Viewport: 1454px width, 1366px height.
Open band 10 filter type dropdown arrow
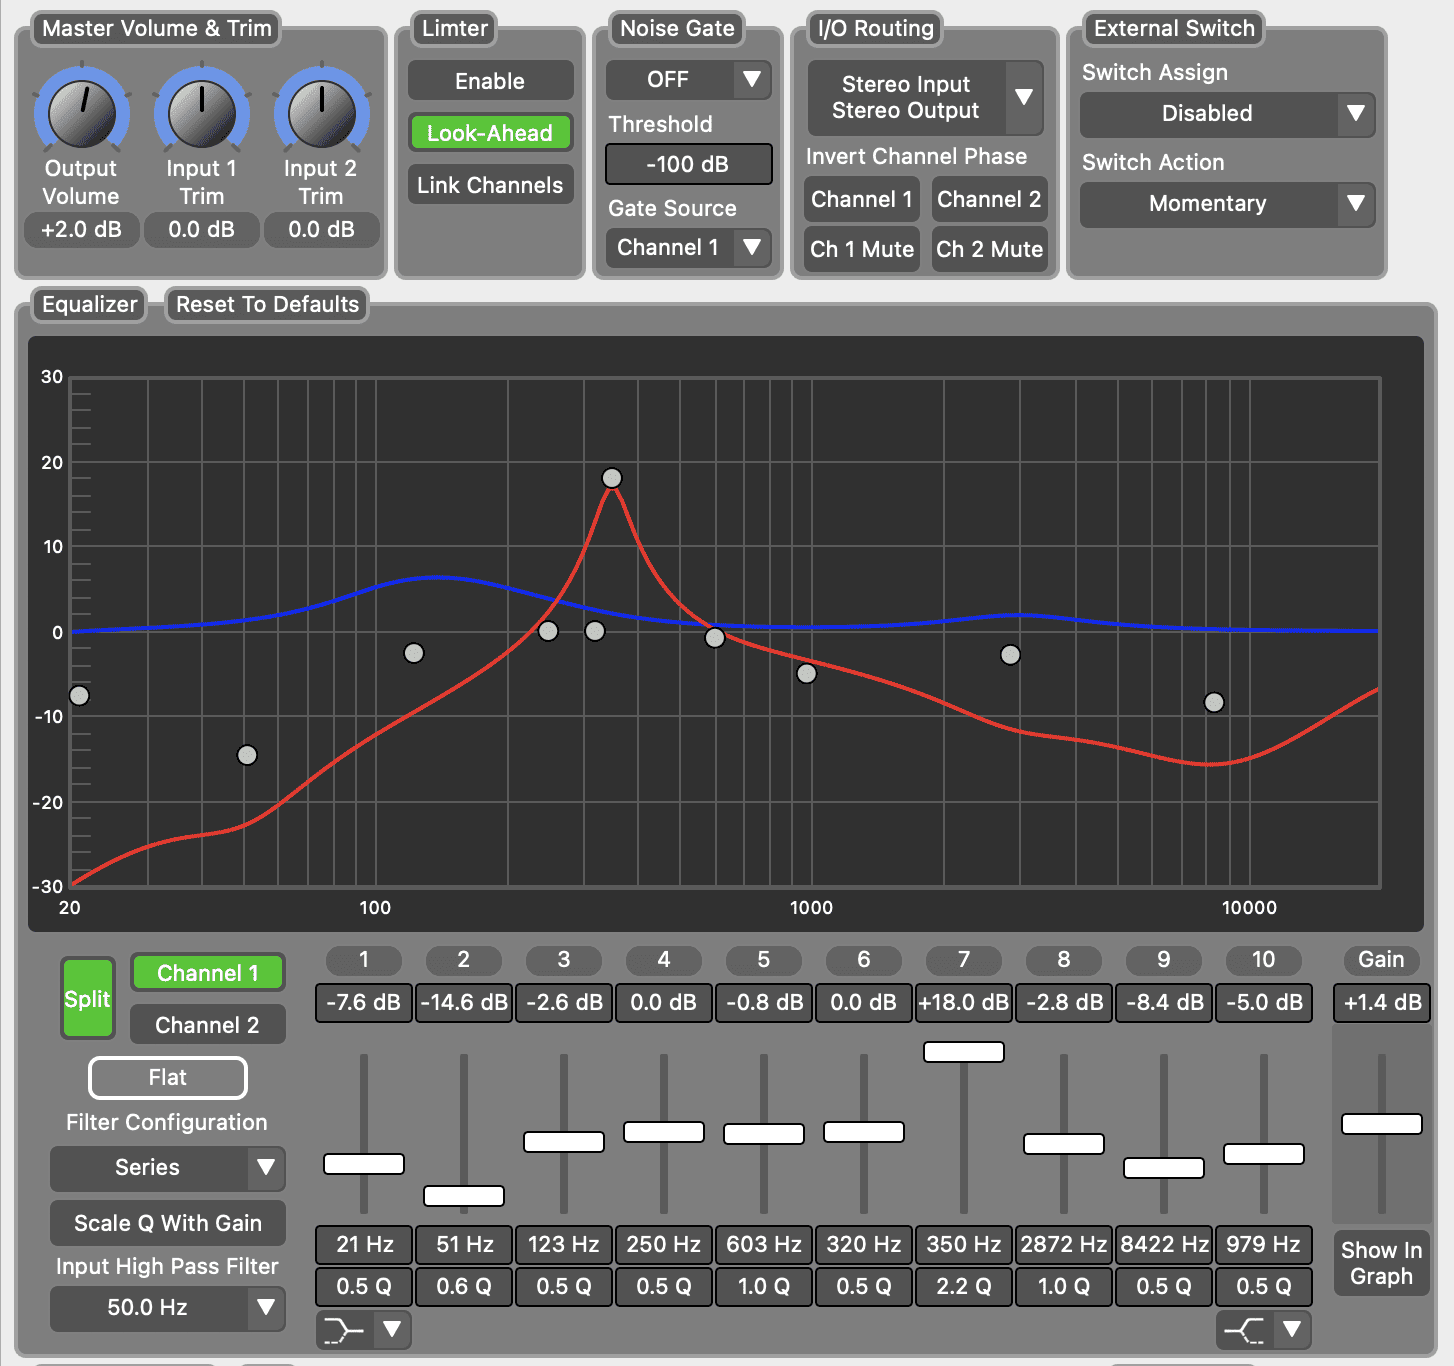(1292, 1330)
